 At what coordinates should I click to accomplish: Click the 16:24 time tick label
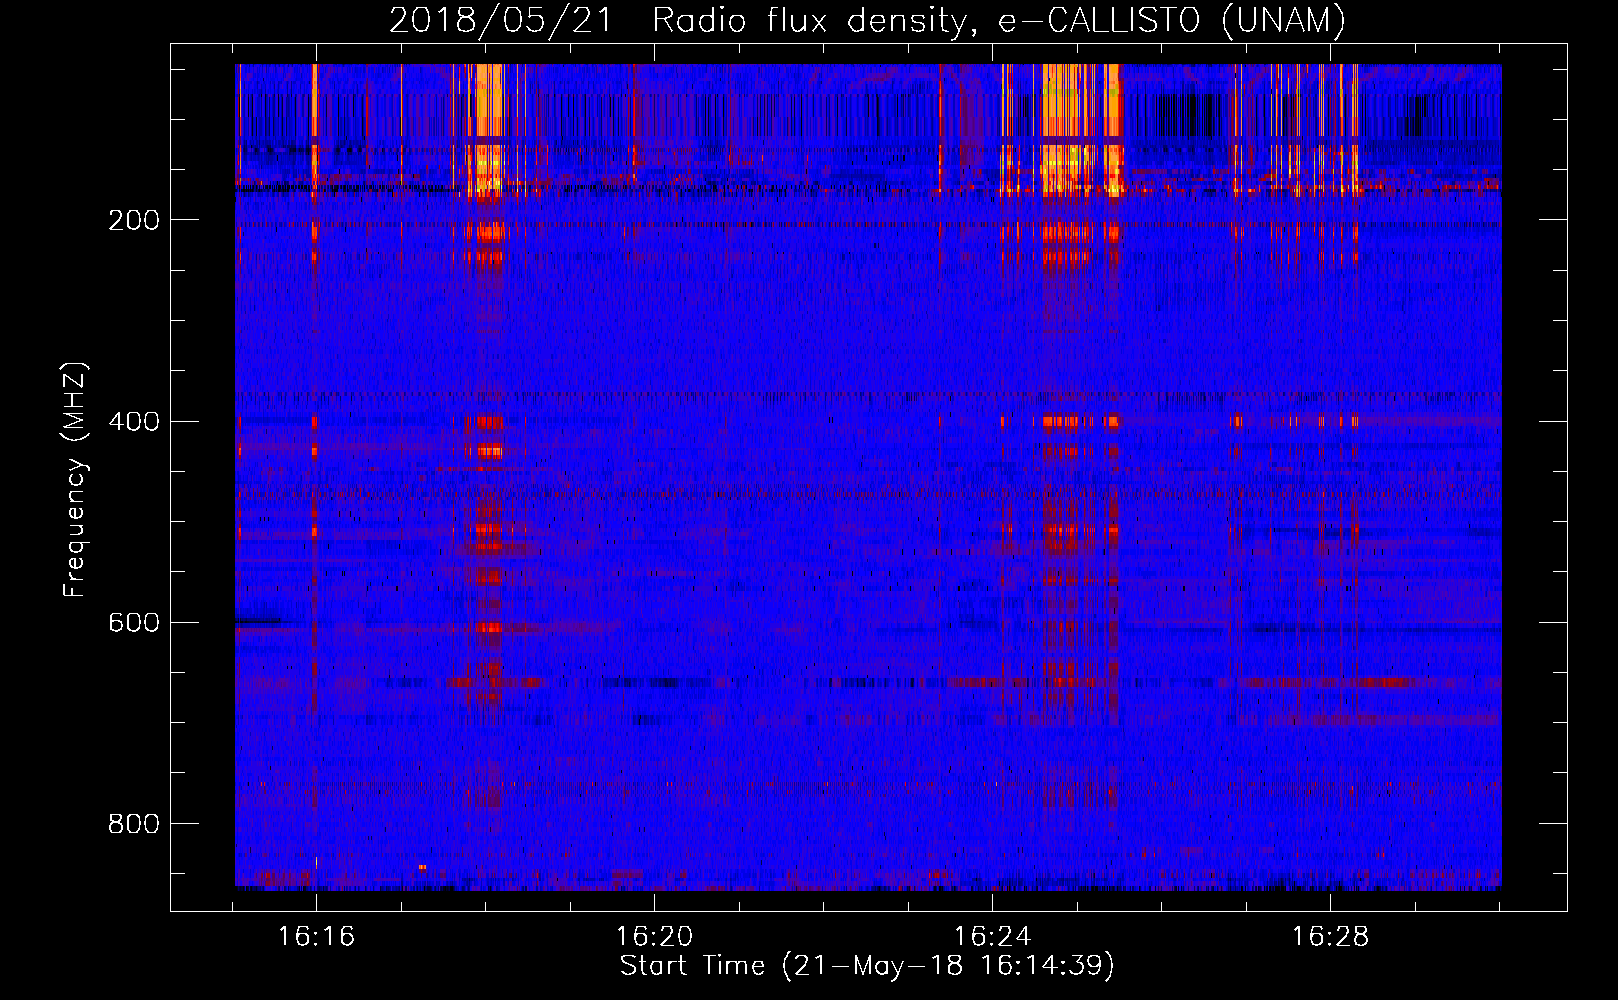pos(992,937)
